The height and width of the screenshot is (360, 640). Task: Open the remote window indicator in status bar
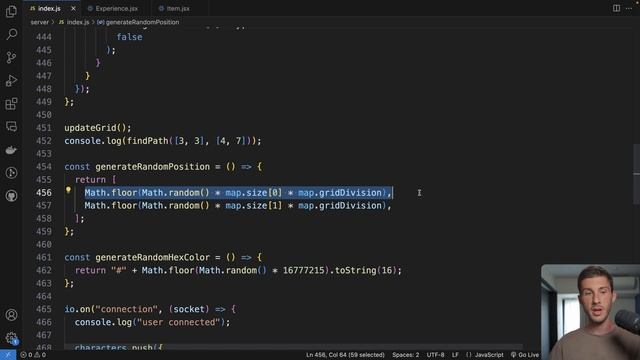tap(8, 355)
